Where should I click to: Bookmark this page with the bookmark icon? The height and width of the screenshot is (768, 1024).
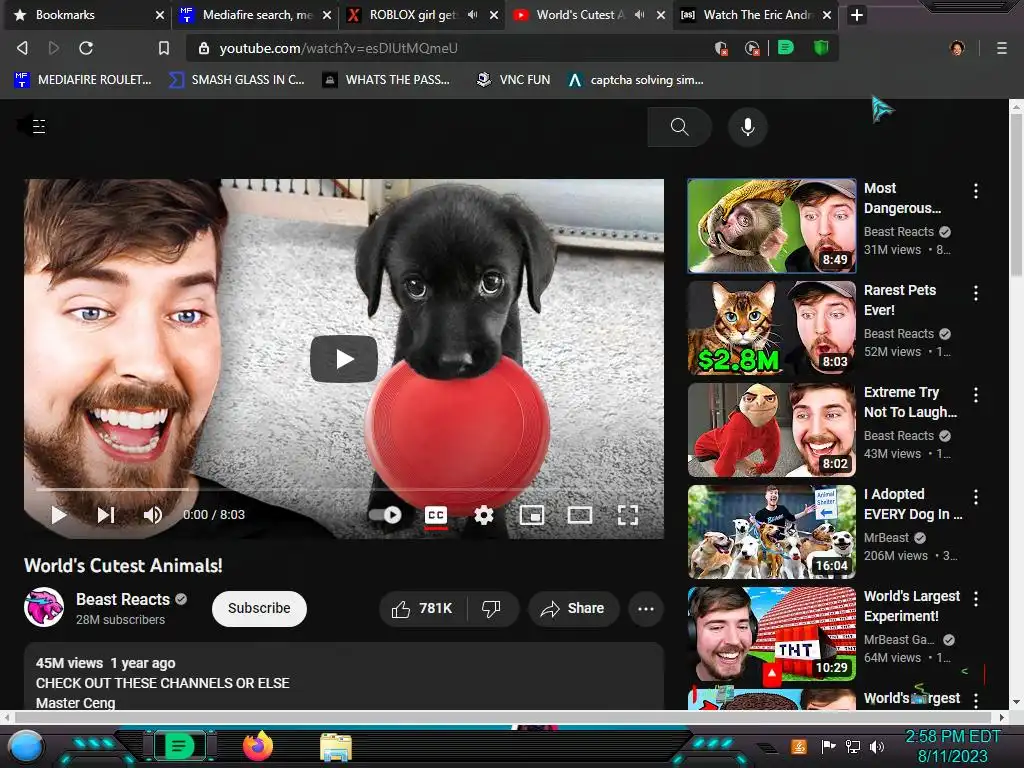pos(164,48)
